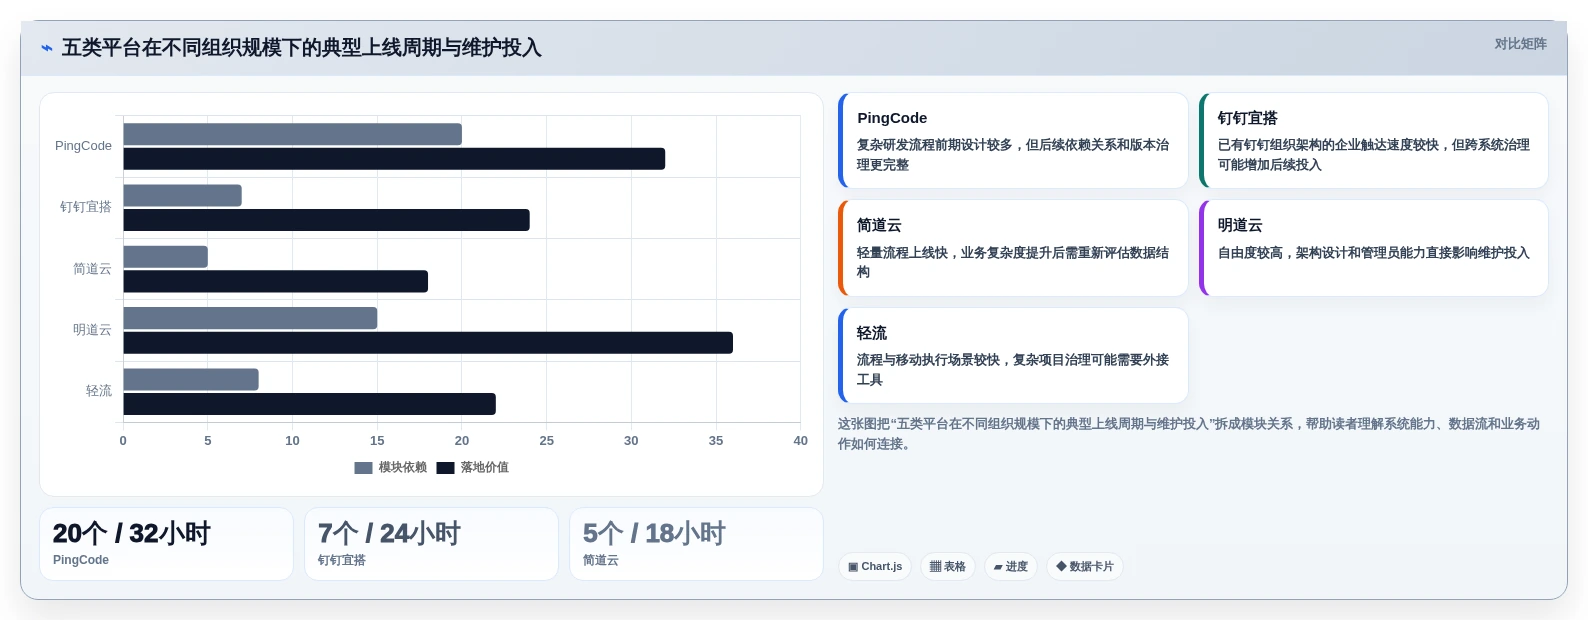This screenshot has width=1588, height=620.
Task: Open the 简道云 description card
Action: click(1013, 248)
